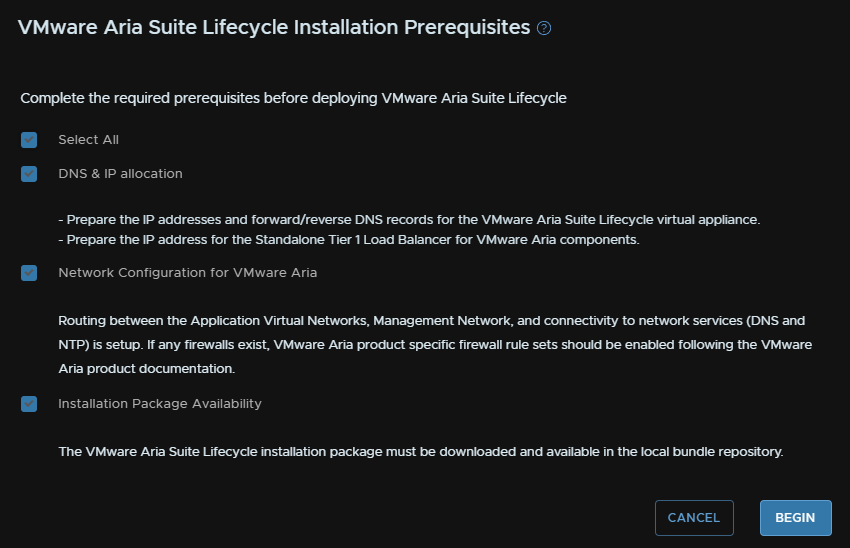Toggle Network Configuration for VMware Aria checkbox

(29, 273)
